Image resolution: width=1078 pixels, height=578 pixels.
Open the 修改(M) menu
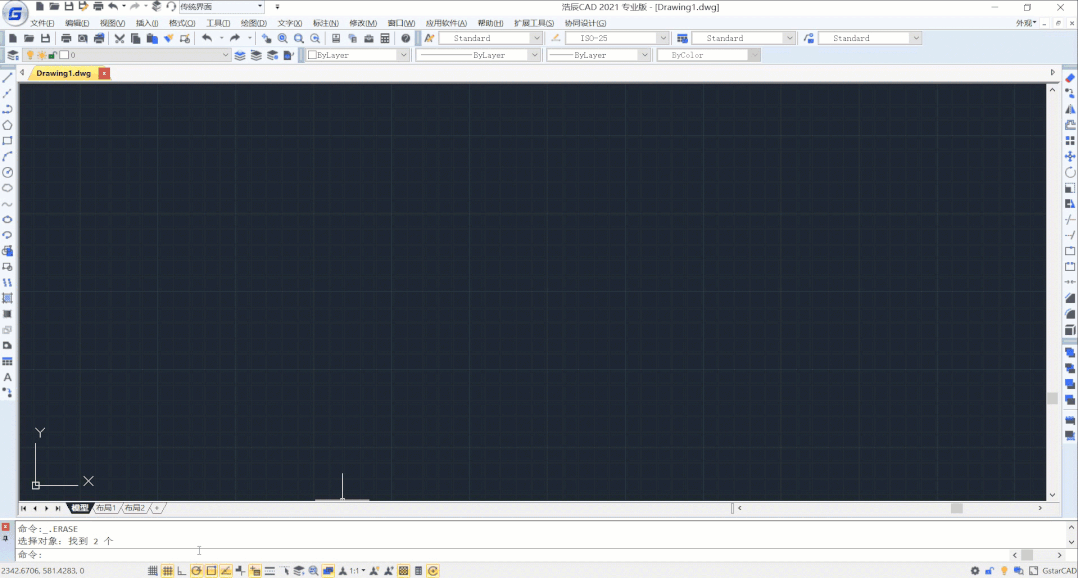coord(363,23)
